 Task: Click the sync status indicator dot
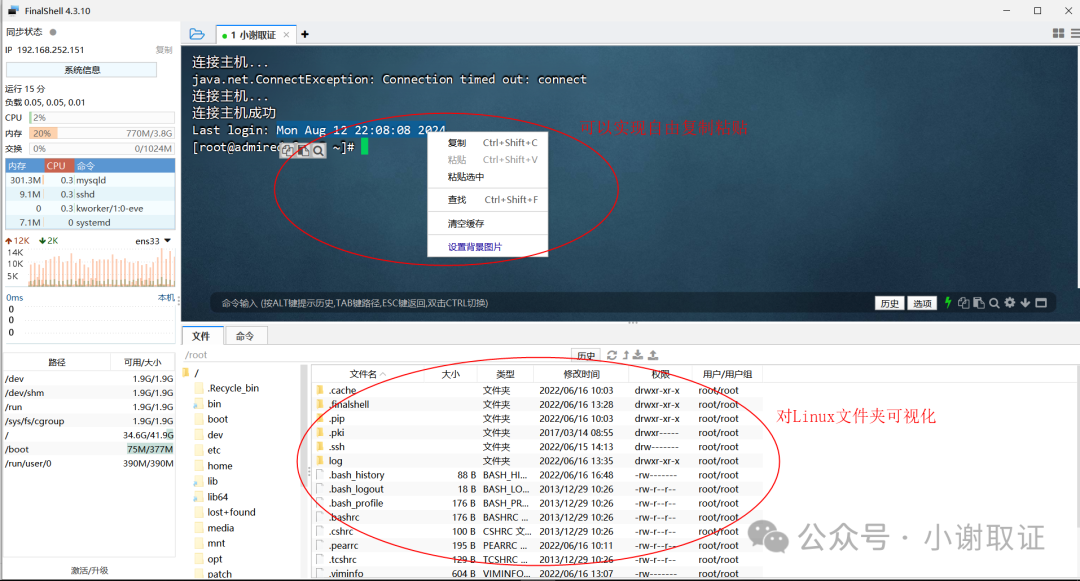53,32
